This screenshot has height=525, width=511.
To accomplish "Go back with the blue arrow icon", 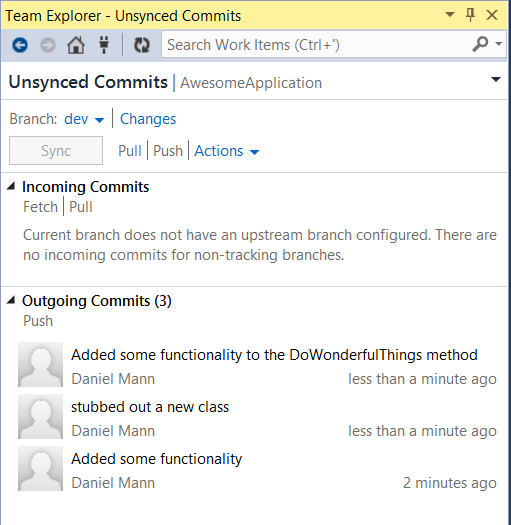I will tap(20, 45).
